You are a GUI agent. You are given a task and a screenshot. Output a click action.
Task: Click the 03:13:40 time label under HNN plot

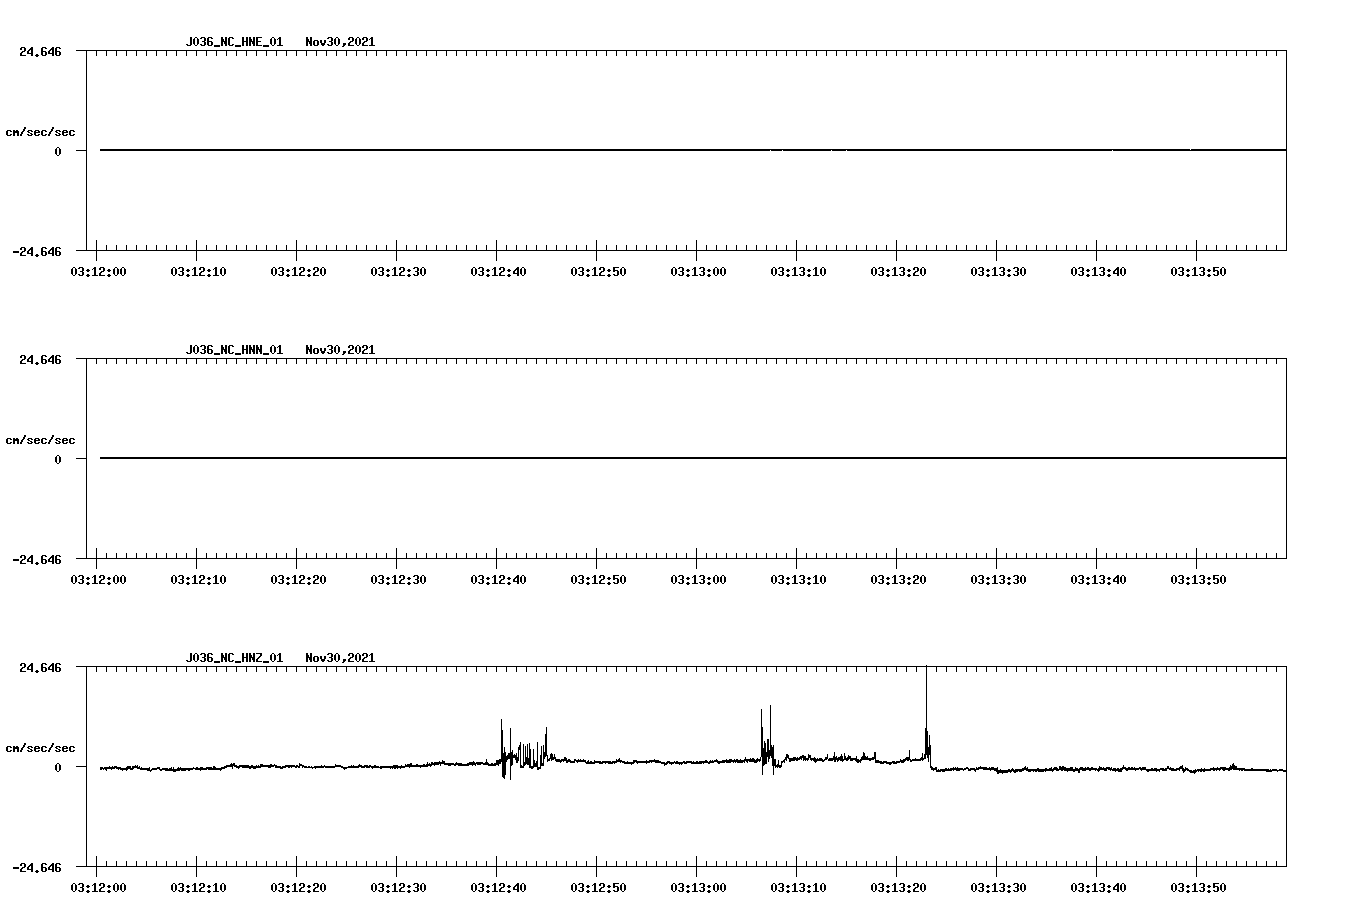(x=1098, y=579)
